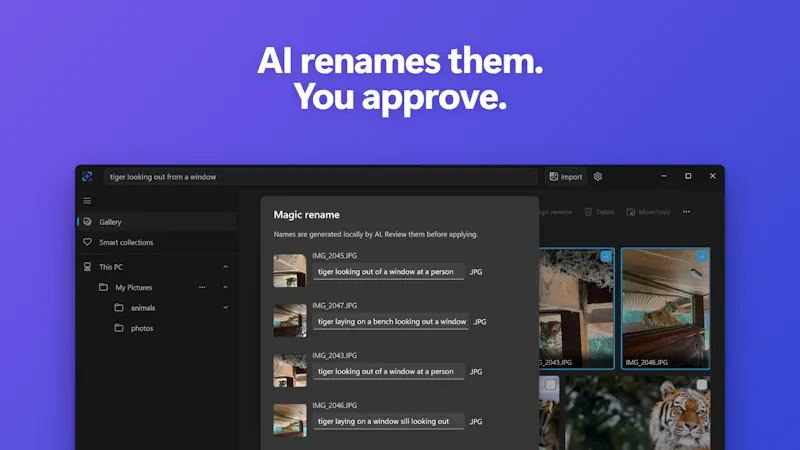Edit the new name for IMG_2046.JPG
This screenshot has width=800, height=450.
(x=388, y=421)
